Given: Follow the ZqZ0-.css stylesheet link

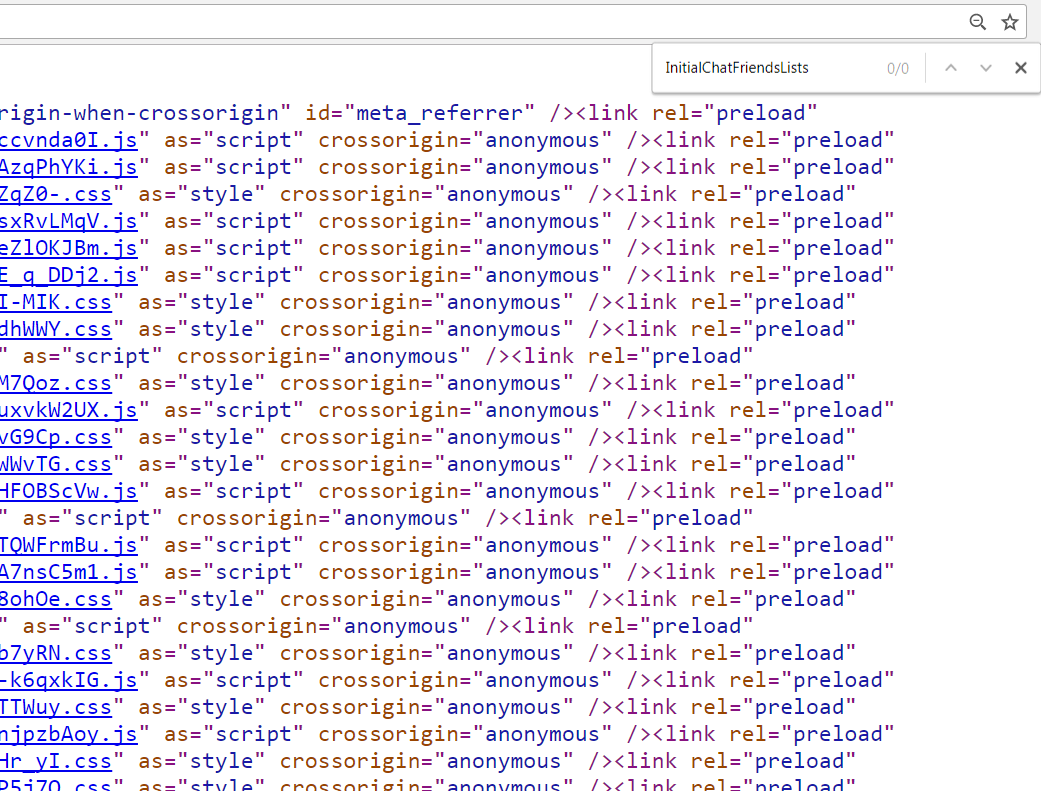Looking at the screenshot, I should (55, 194).
